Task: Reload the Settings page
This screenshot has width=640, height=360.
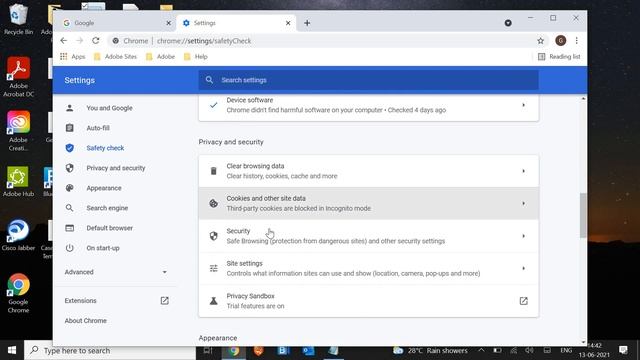Action: click(x=96, y=40)
